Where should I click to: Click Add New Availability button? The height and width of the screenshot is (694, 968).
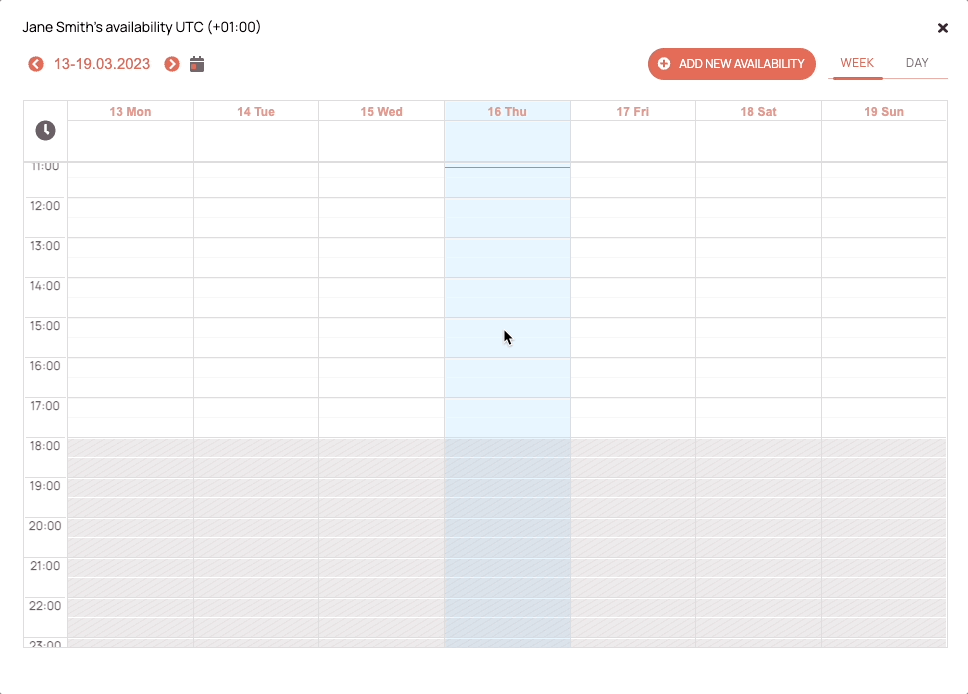click(732, 64)
